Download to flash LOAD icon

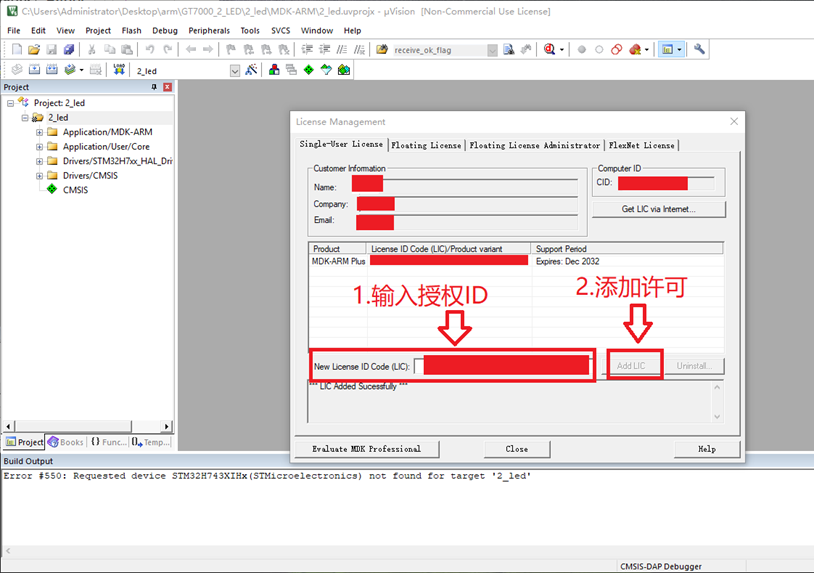point(119,70)
